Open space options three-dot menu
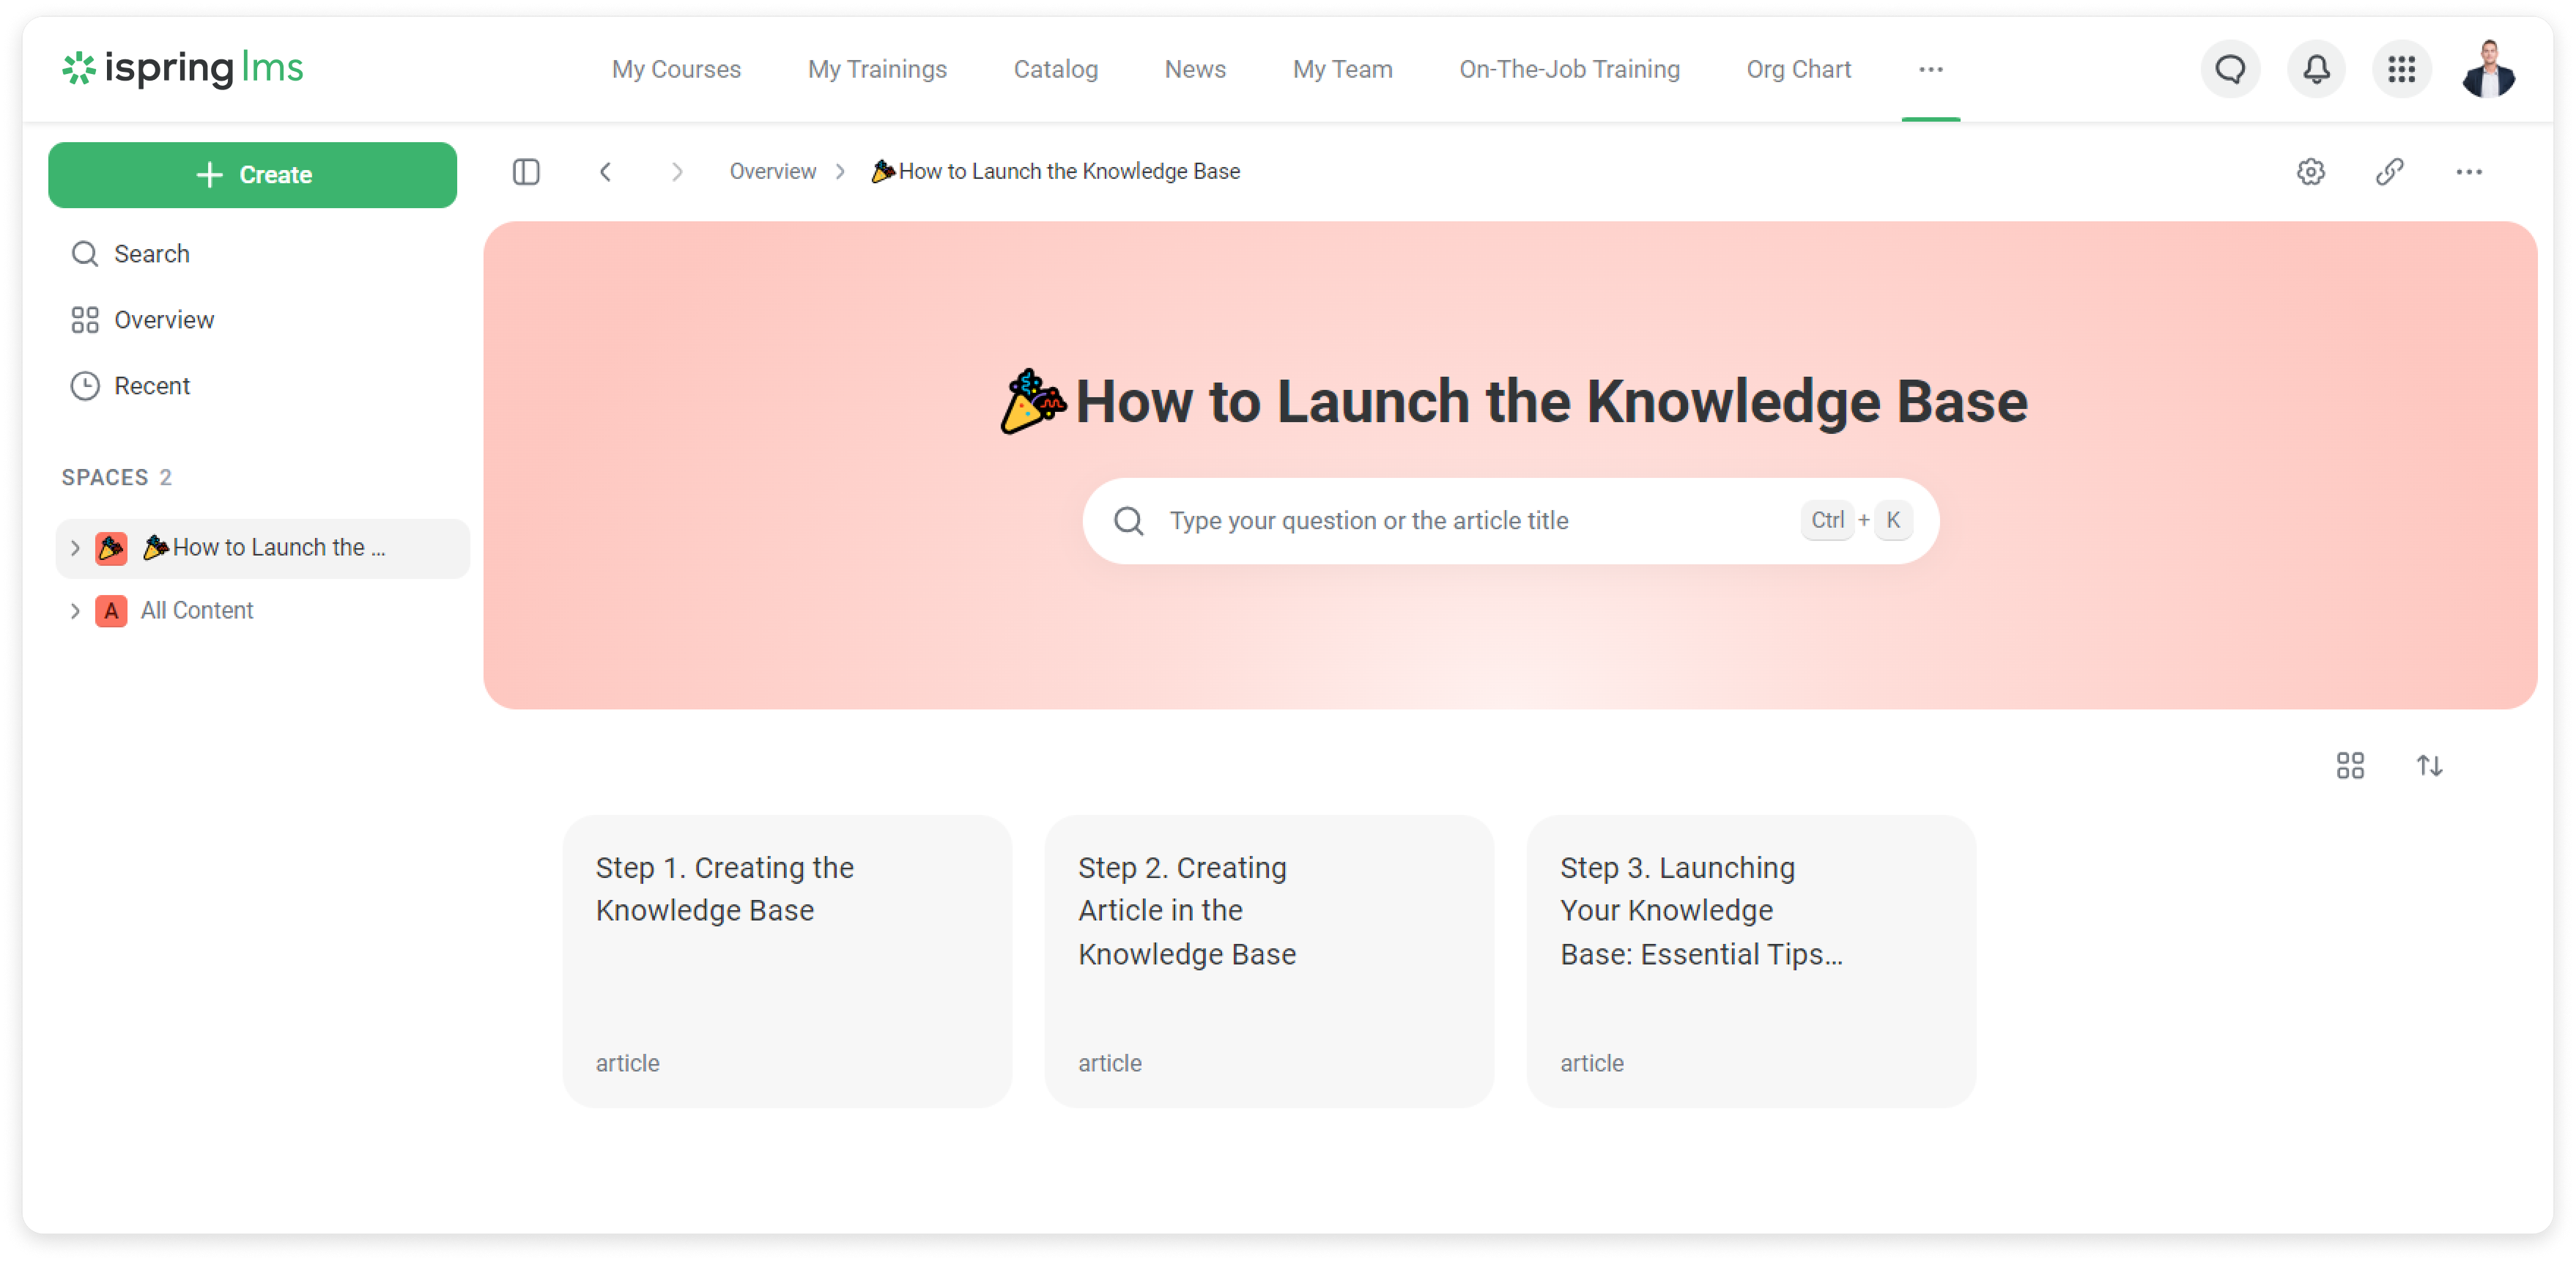This screenshot has width=2576, height=1262. pyautogui.click(x=2468, y=172)
